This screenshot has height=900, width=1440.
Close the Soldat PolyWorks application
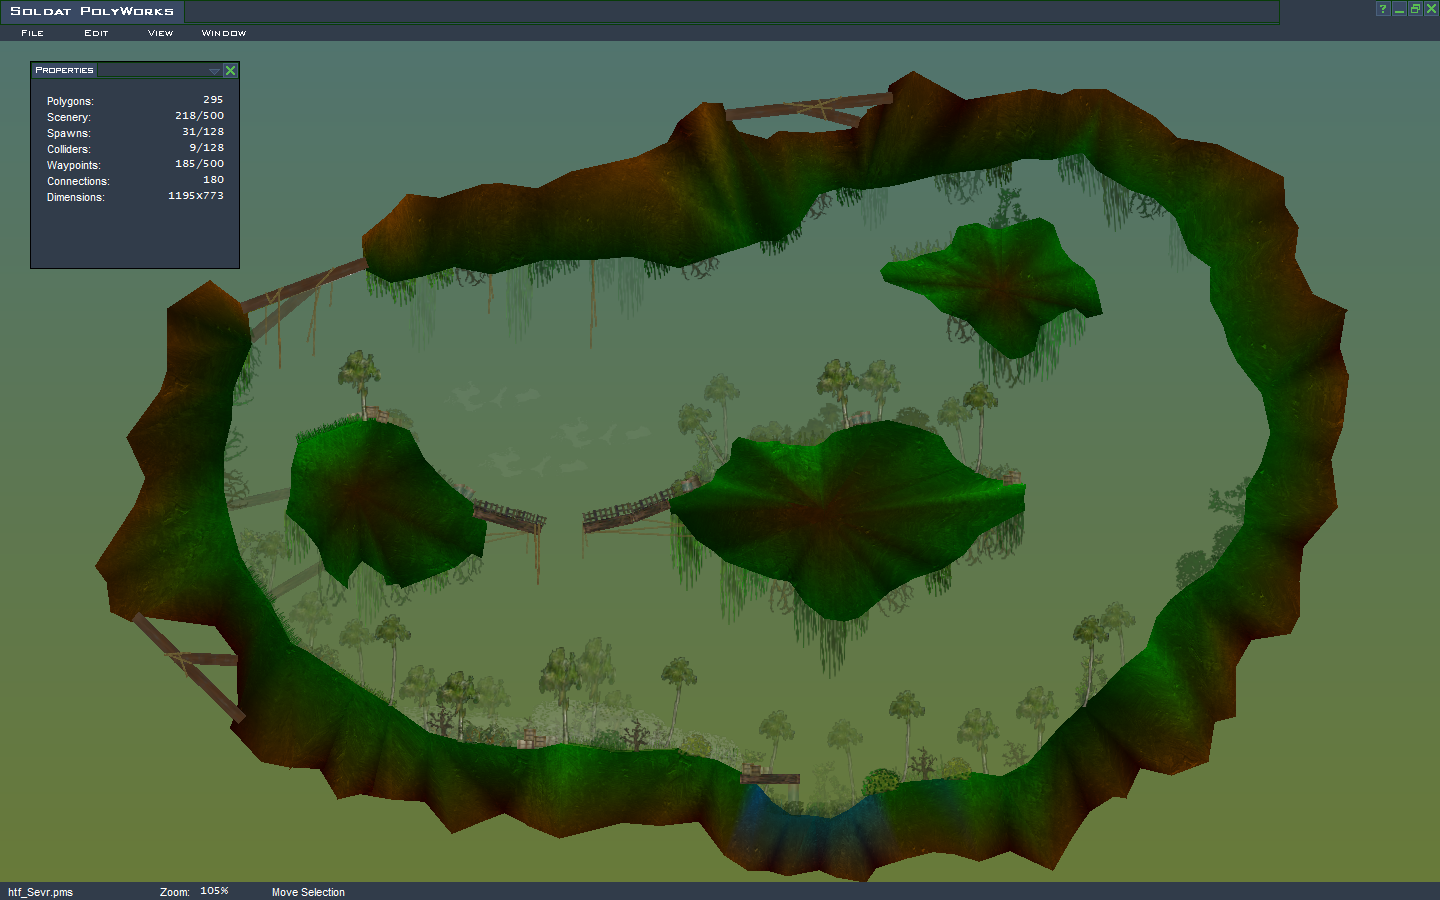(x=1431, y=9)
